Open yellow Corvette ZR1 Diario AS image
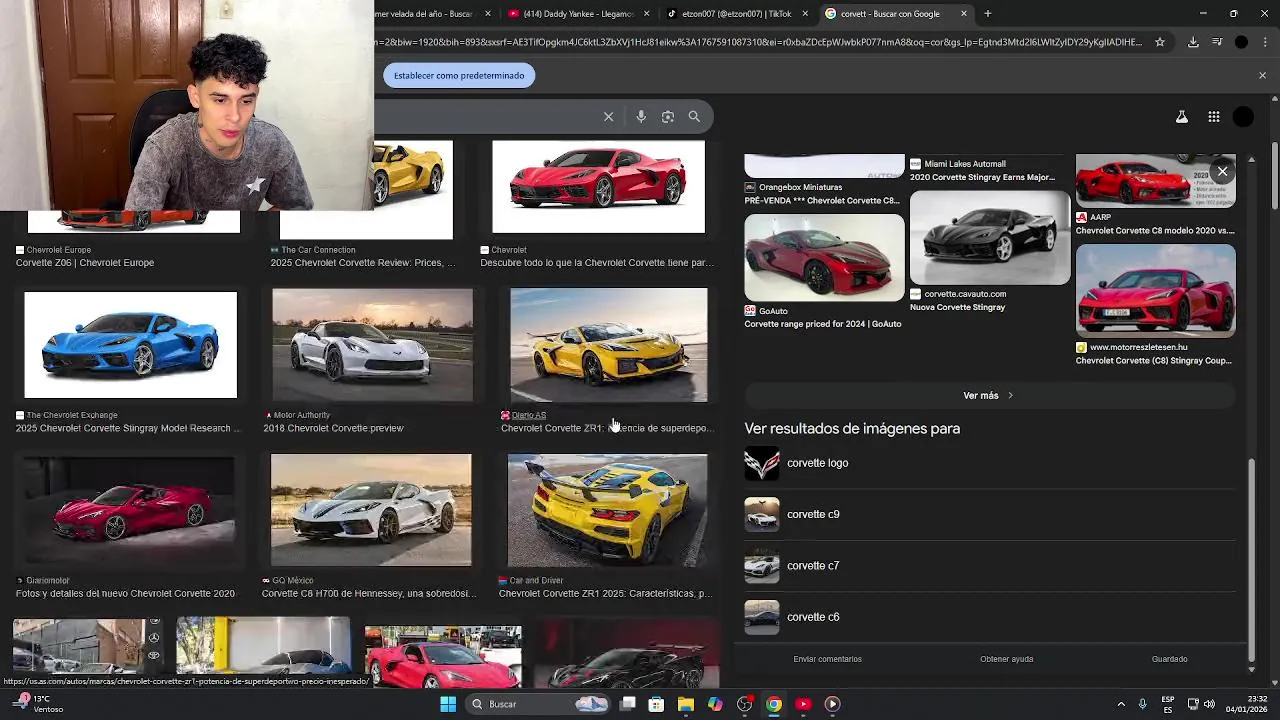The image size is (1280, 720). coord(609,345)
